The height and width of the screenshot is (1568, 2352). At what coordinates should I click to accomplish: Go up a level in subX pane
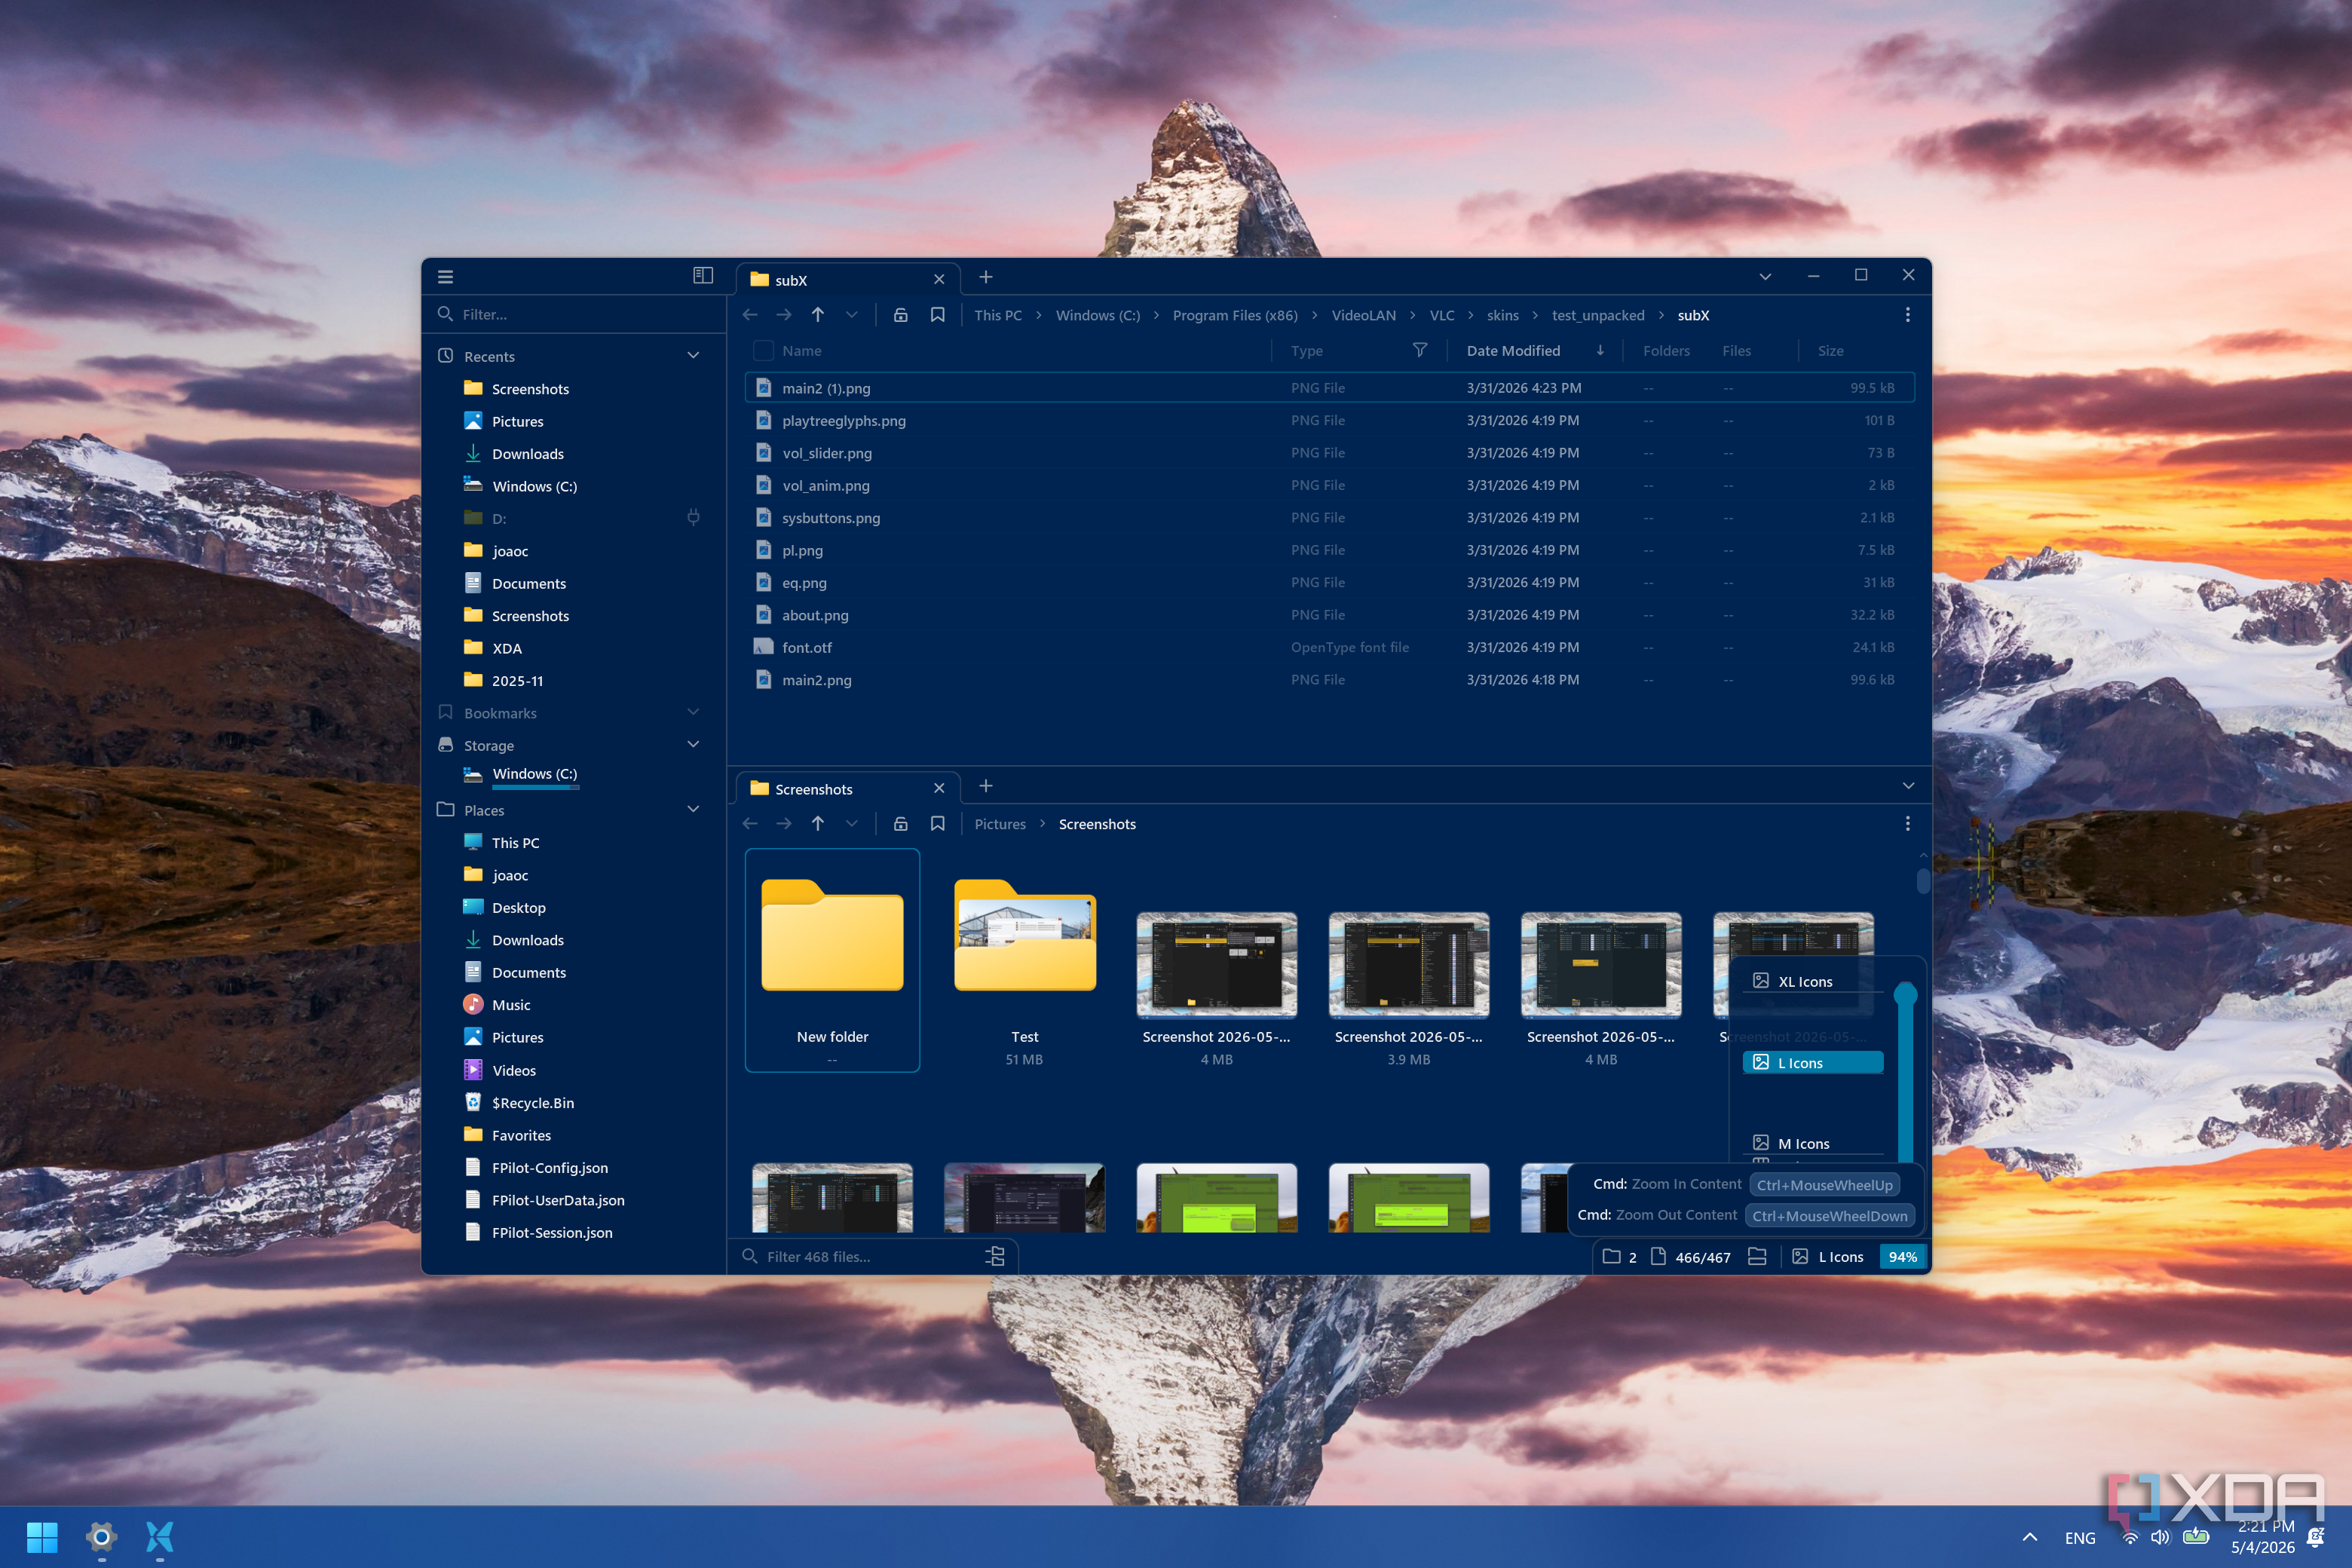(818, 315)
